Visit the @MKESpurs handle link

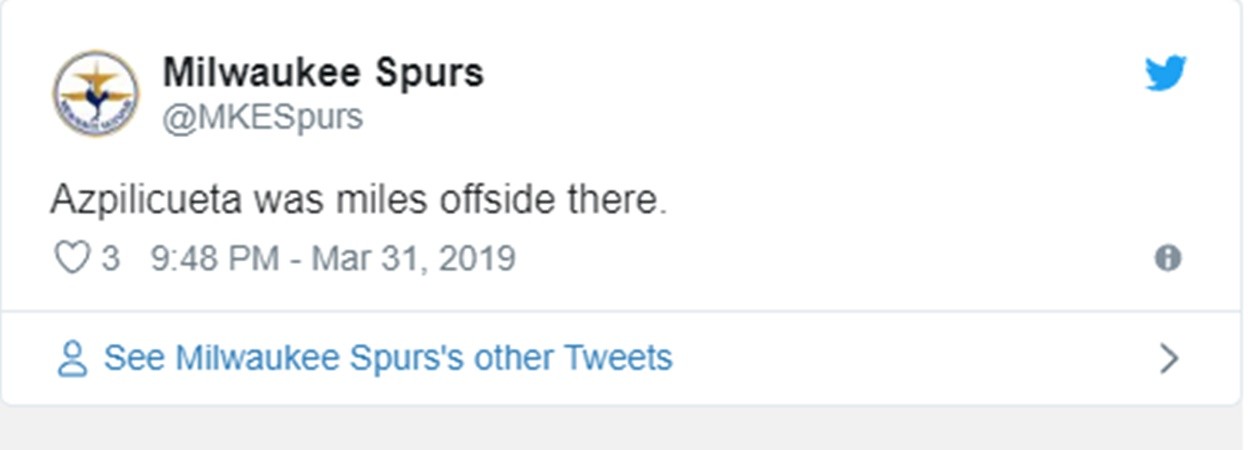pos(262,117)
